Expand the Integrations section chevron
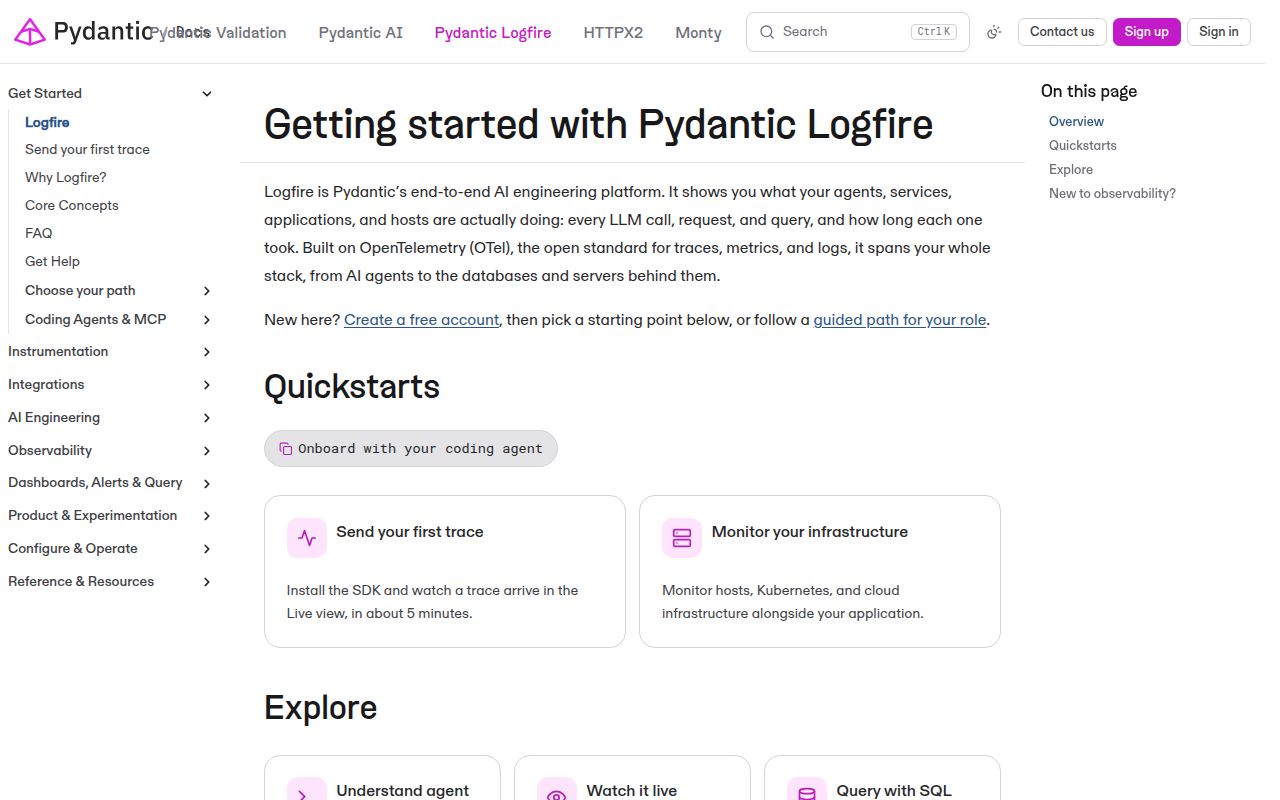 pyautogui.click(x=207, y=385)
